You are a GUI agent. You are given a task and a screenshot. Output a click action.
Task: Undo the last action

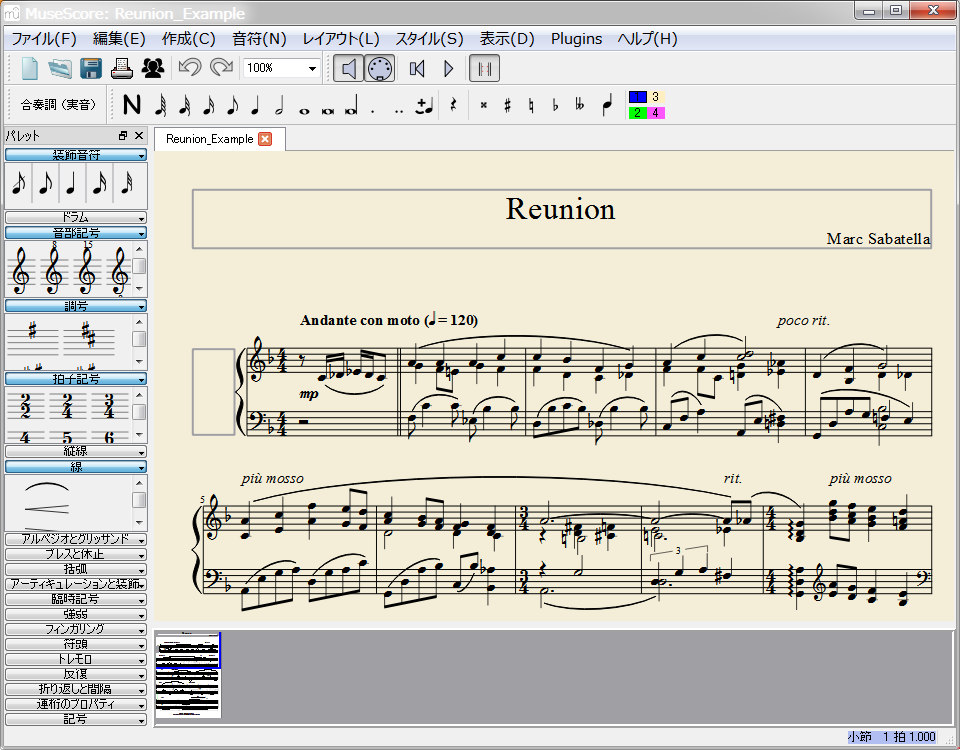[x=190, y=67]
